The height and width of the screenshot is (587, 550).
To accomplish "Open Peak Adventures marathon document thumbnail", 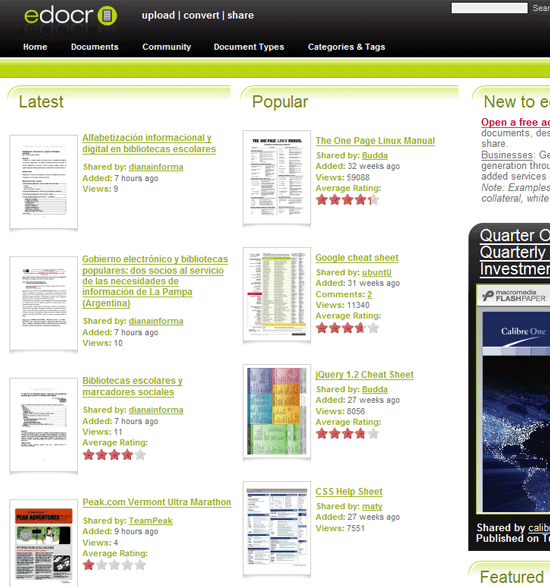I will (x=43, y=543).
